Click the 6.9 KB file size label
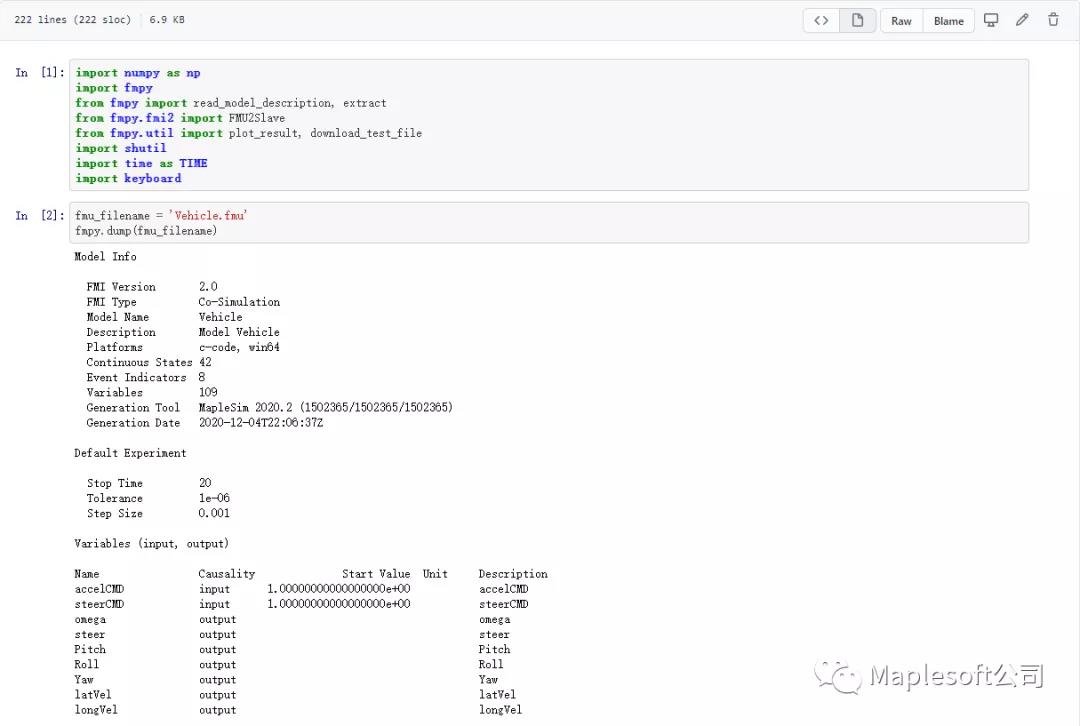 pyautogui.click(x=166, y=19)
